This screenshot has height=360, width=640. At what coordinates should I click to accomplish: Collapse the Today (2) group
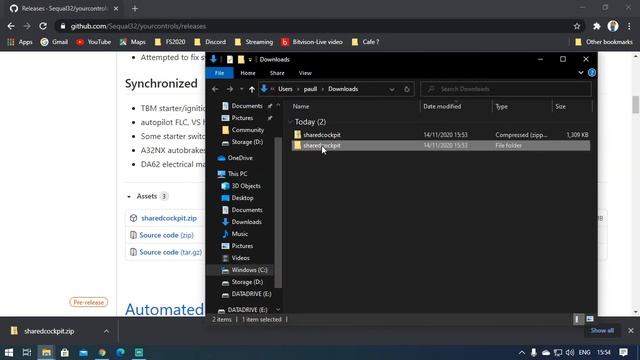tap(290, 122)
